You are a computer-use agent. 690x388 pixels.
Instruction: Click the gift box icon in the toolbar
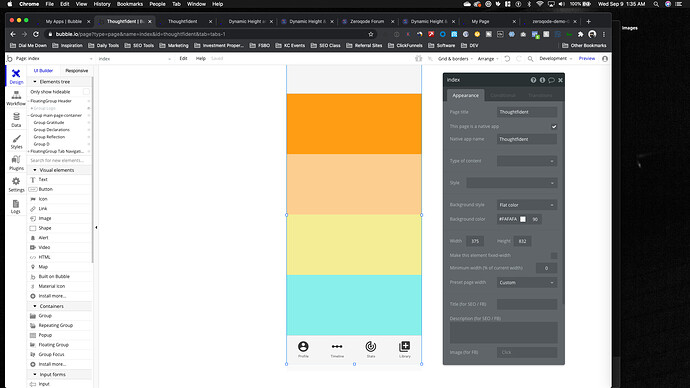pos(418,59)
